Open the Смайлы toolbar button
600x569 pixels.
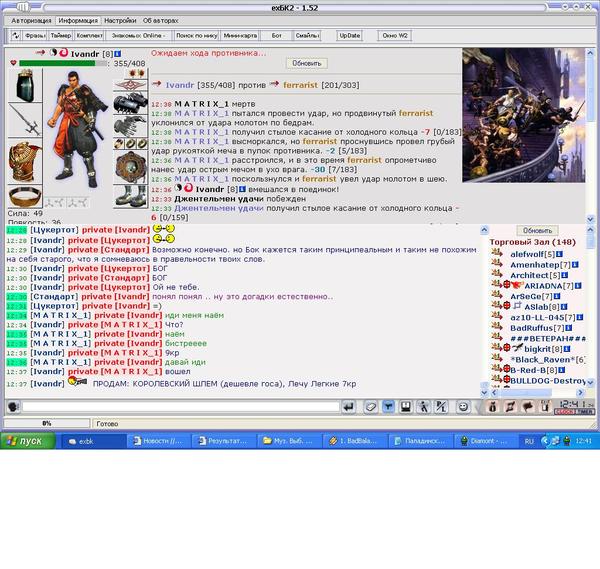pos(307,36)
